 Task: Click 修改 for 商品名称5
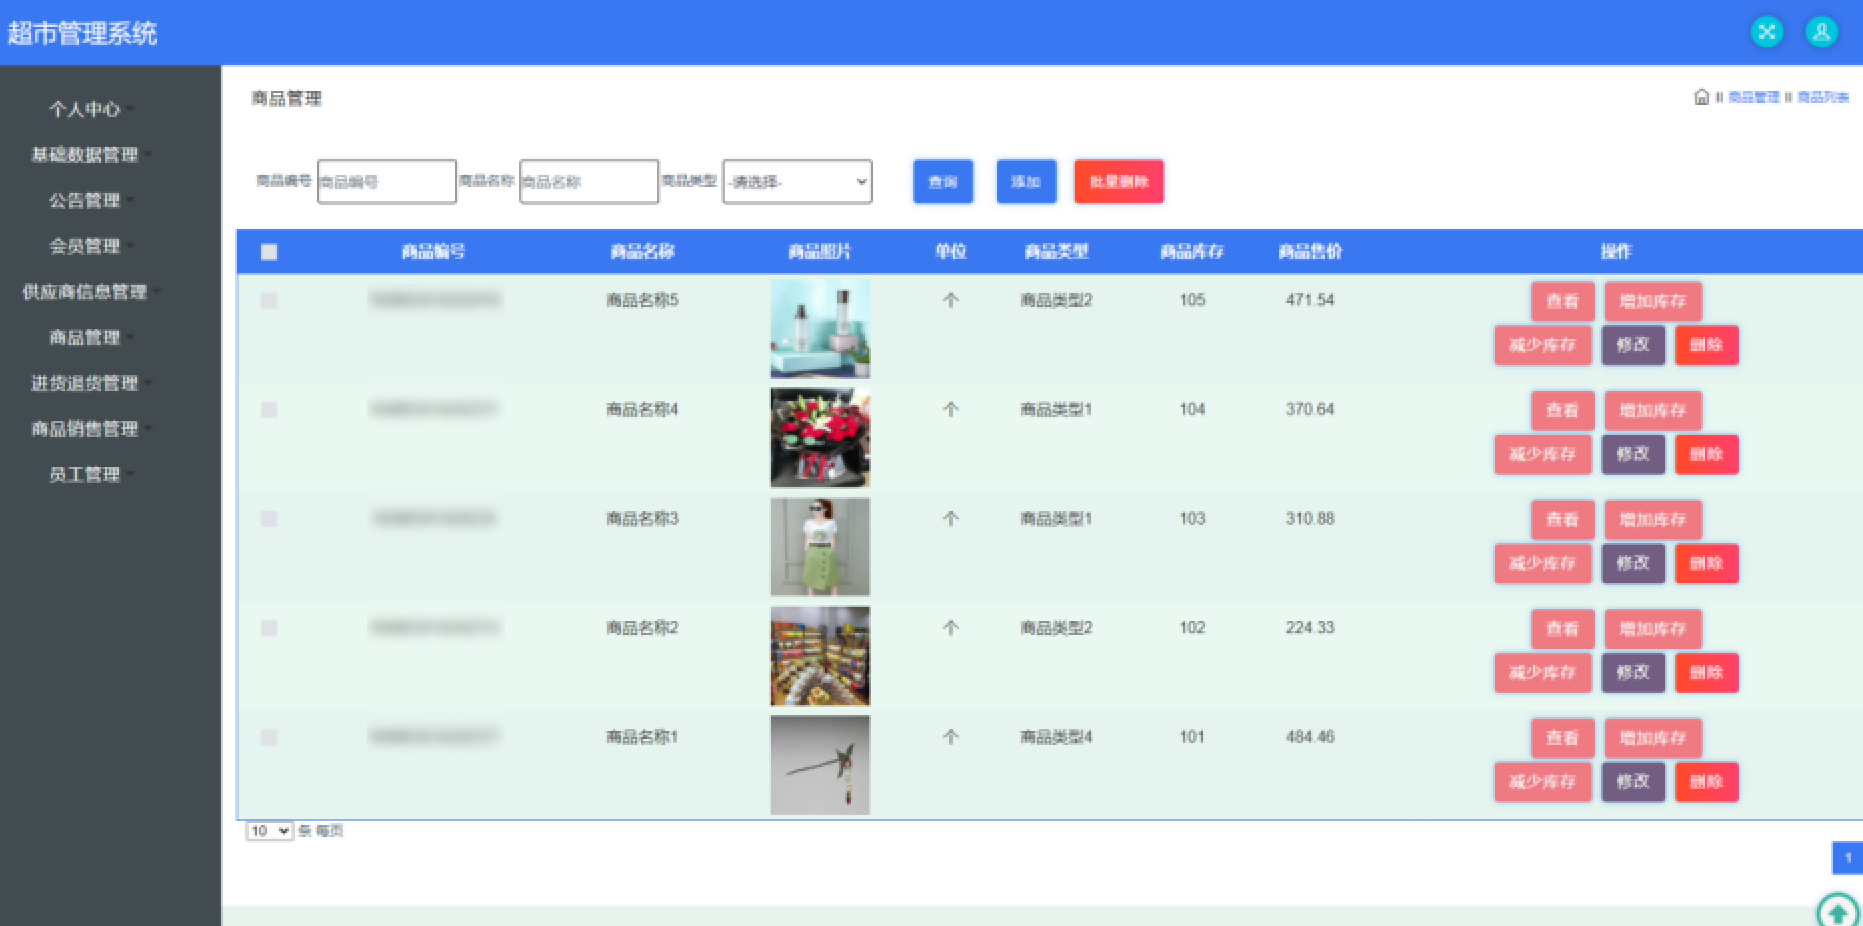[1633, 345]
